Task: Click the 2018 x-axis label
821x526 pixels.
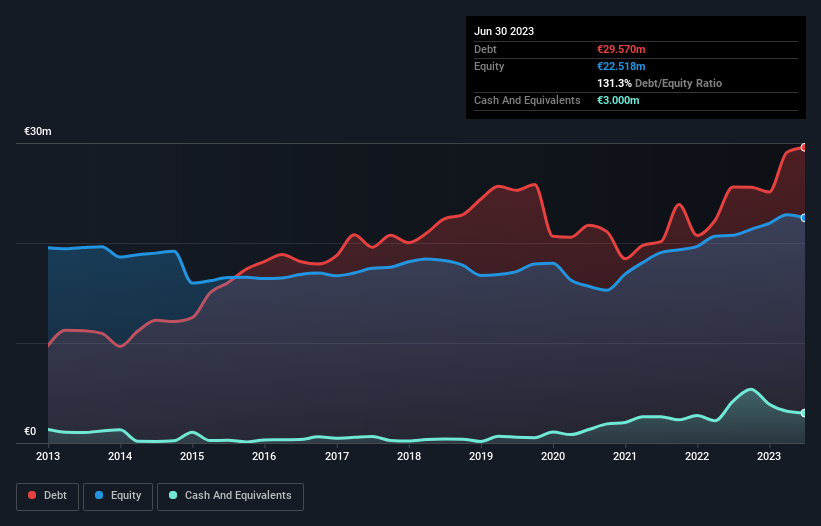Action: point(409,456)
